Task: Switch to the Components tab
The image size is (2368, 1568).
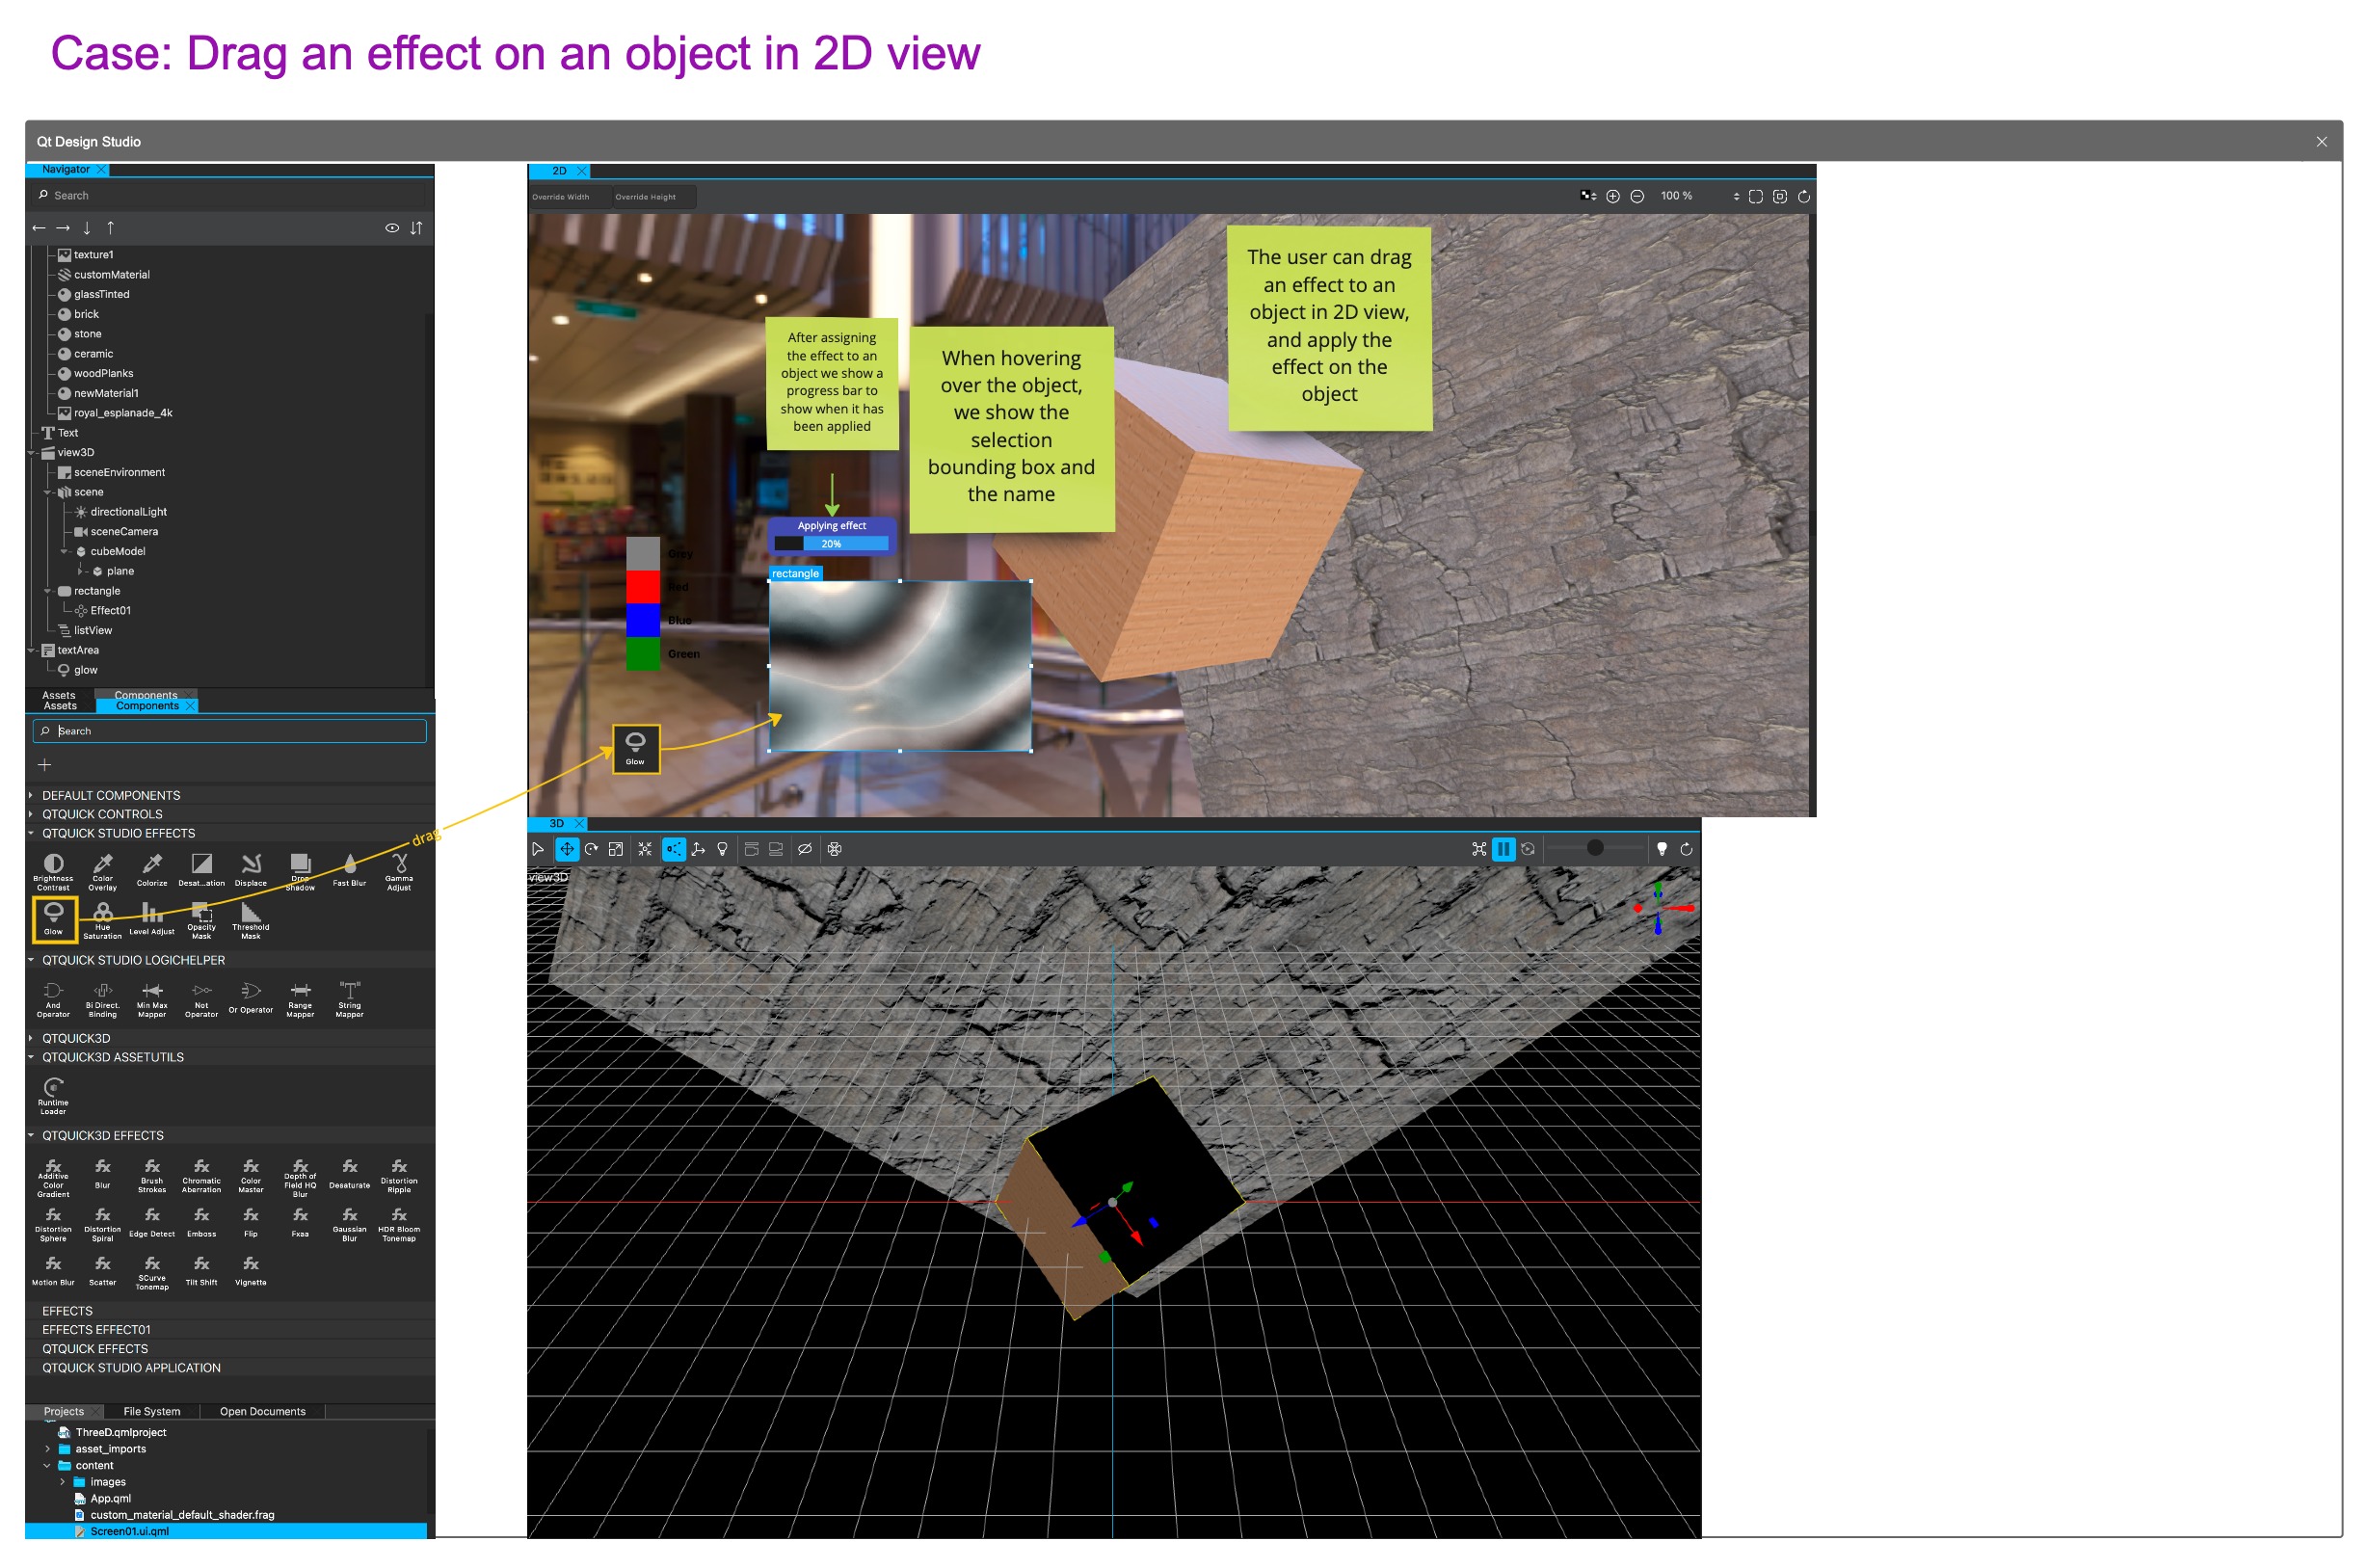Action: pos(147,705)
